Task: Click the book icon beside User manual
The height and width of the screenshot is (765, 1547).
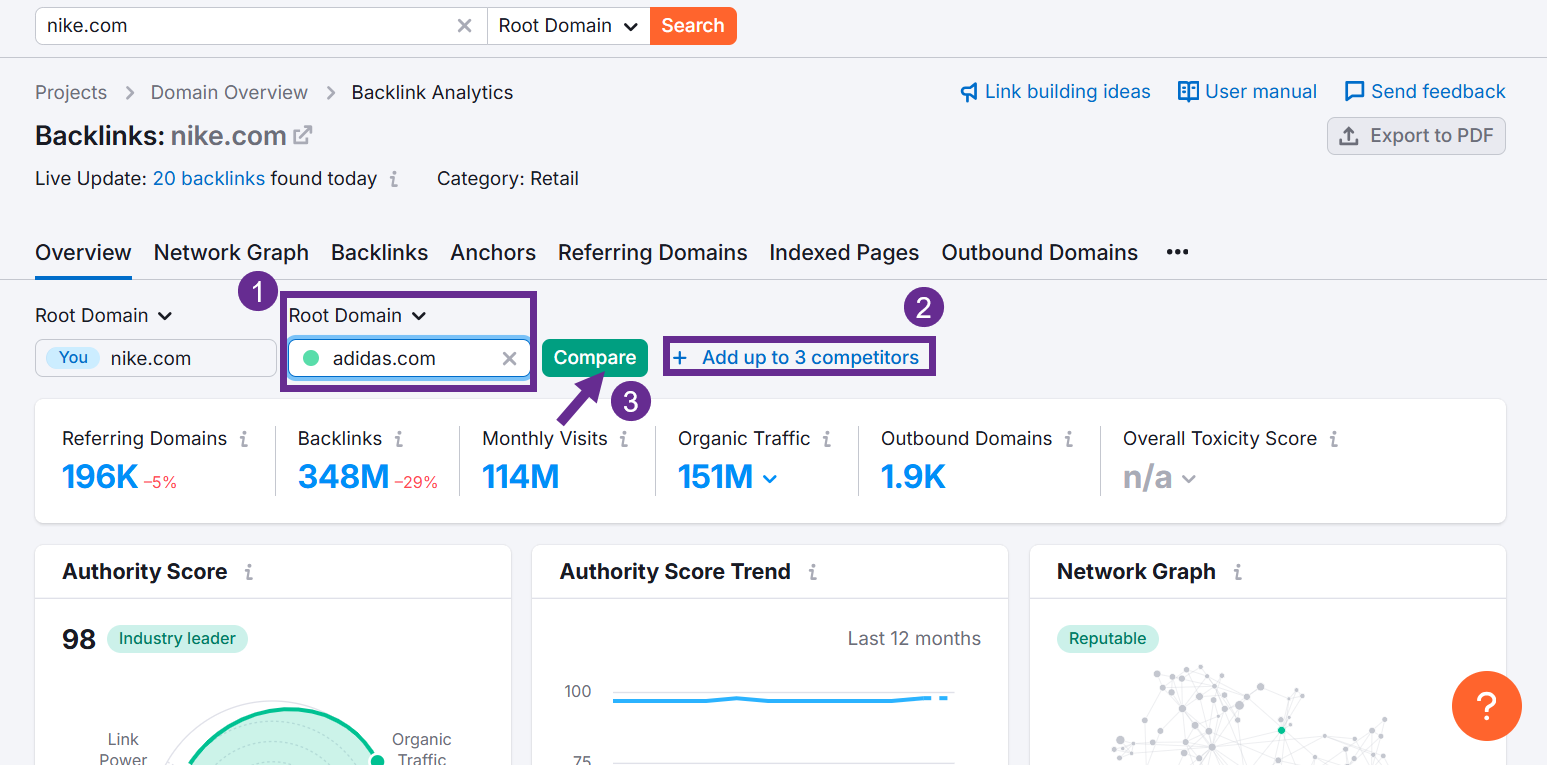Action: [x=1188, y=92]
